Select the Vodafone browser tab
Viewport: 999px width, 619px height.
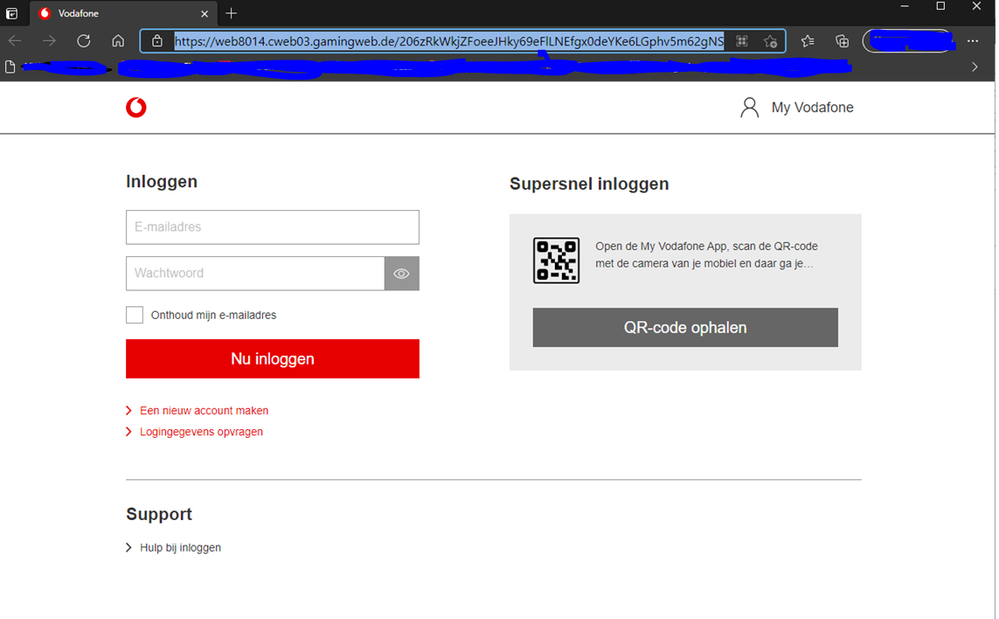pos(124,13)
